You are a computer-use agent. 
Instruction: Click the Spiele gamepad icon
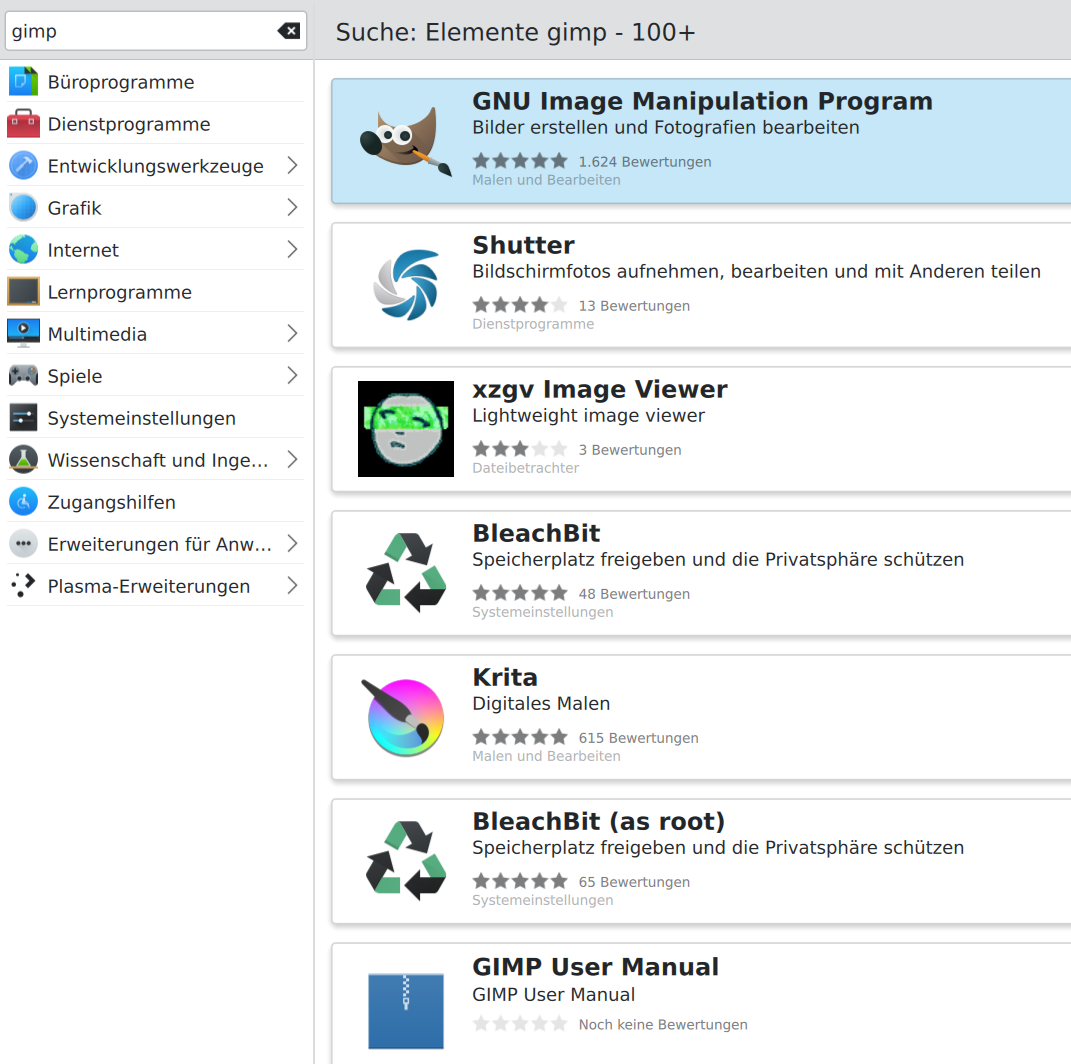(x=23, y=376)
